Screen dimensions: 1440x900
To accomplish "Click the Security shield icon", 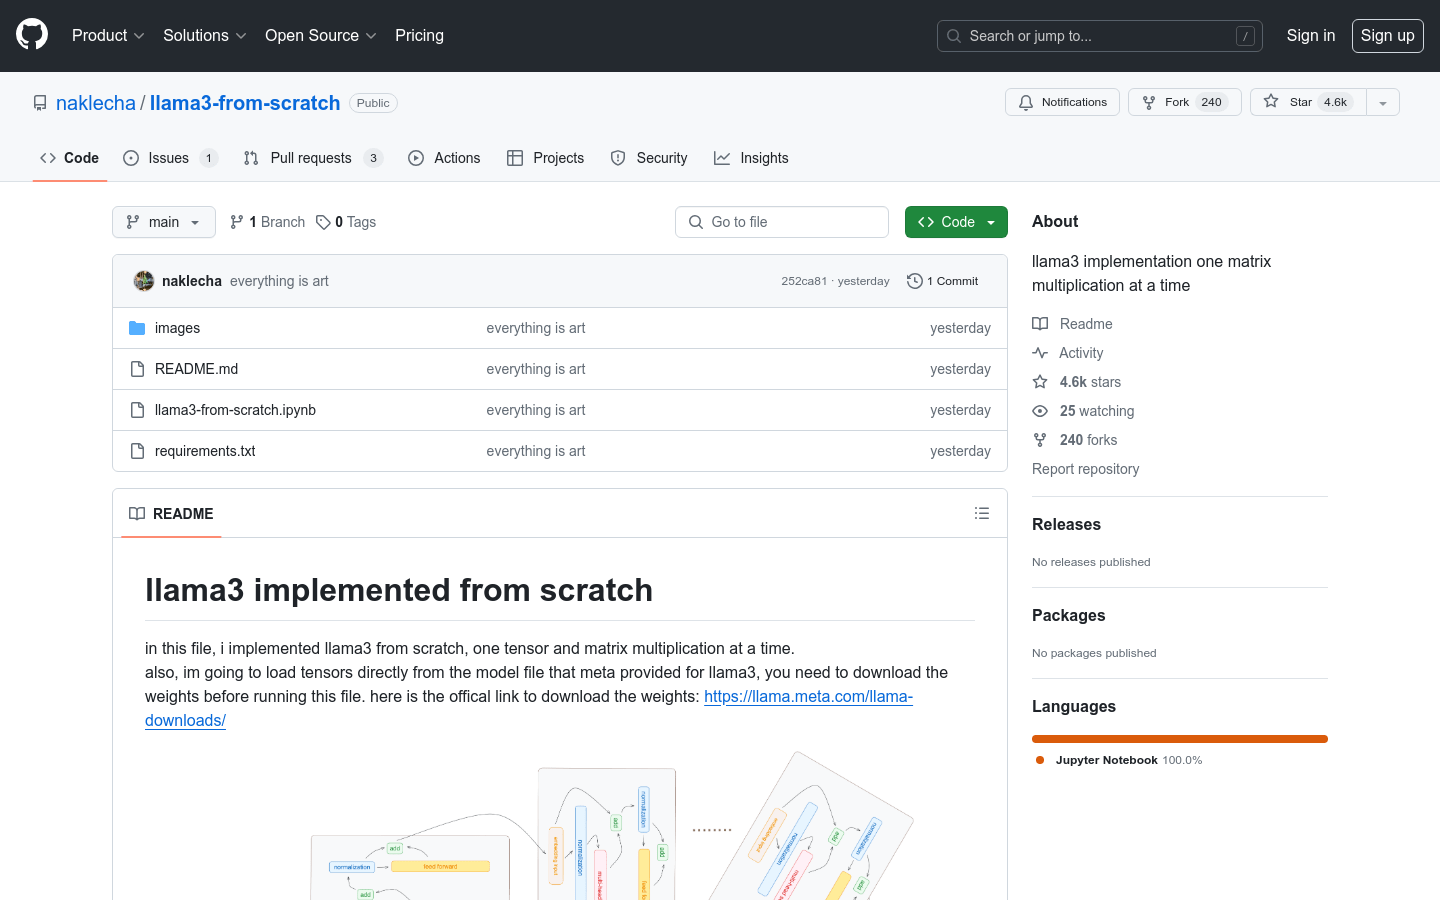I will [618, 158].
